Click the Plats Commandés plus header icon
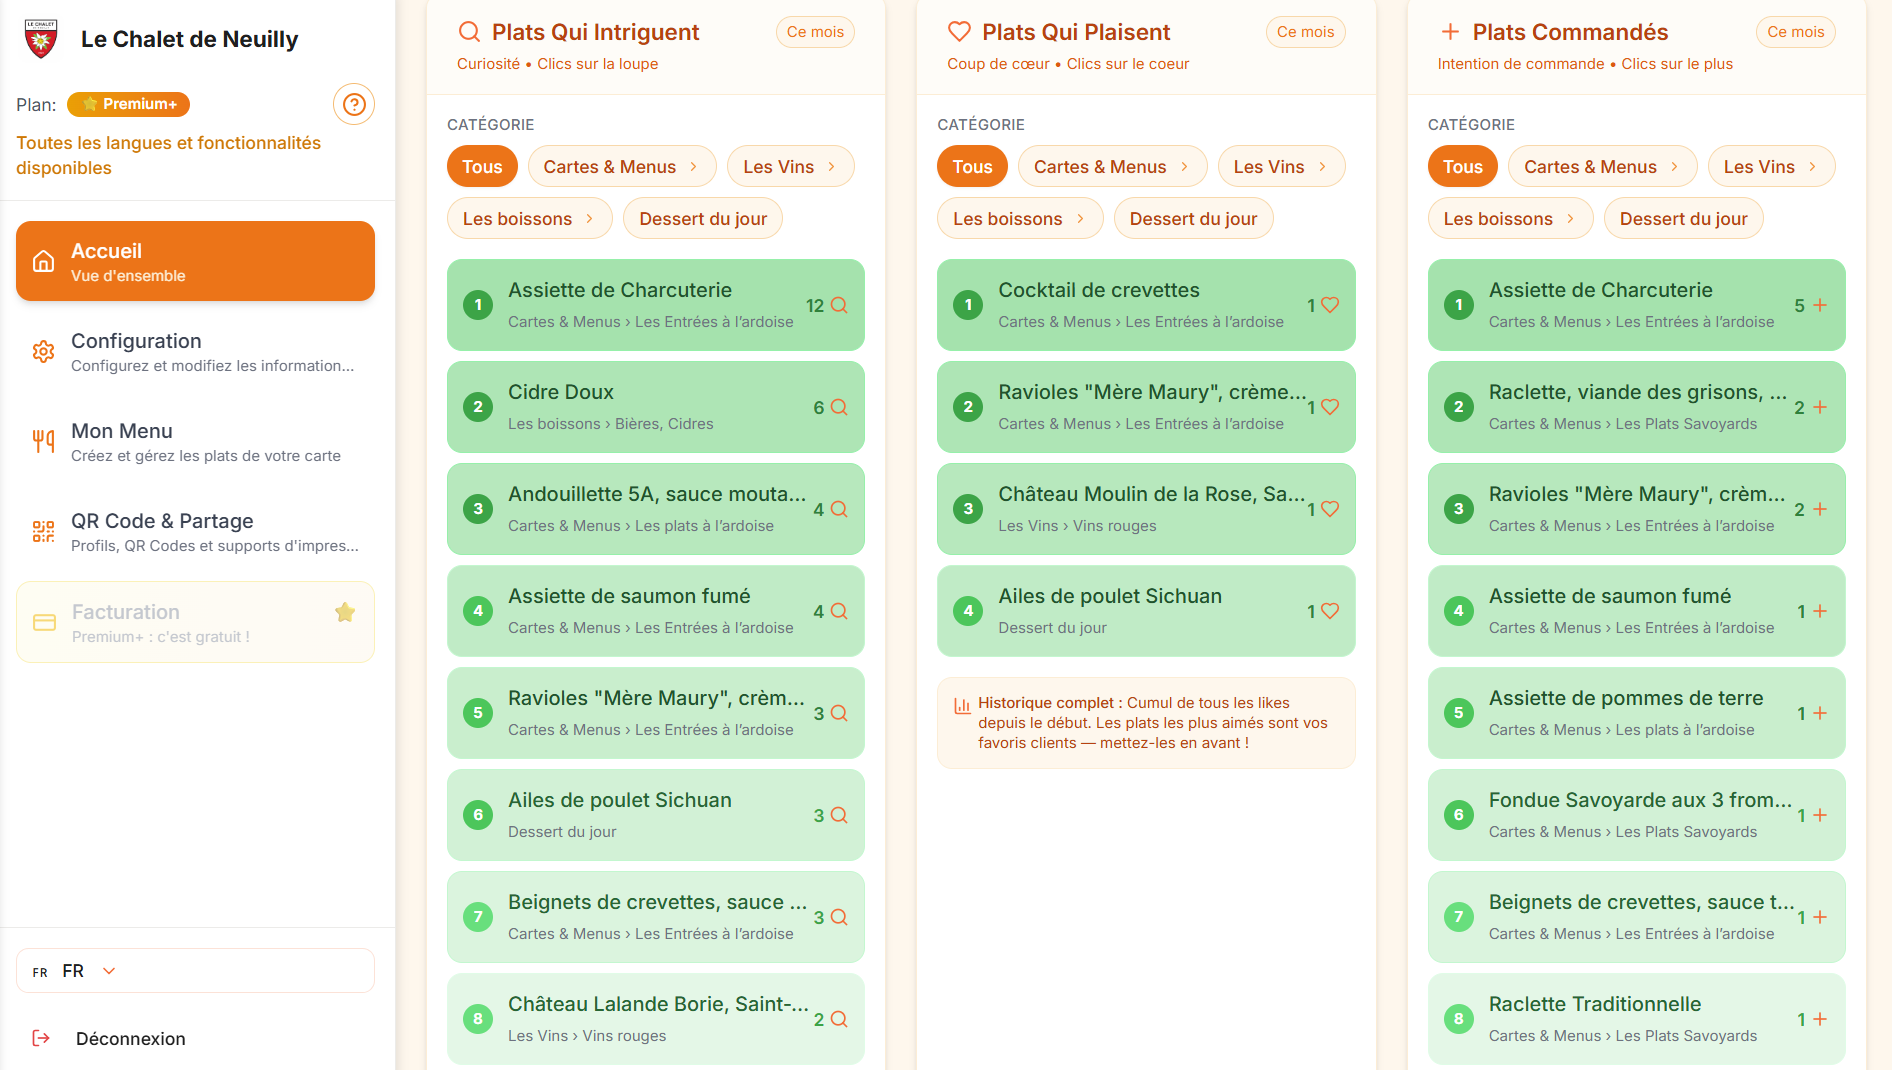Screen dimensions: 1892x1070 point(1449,32)
